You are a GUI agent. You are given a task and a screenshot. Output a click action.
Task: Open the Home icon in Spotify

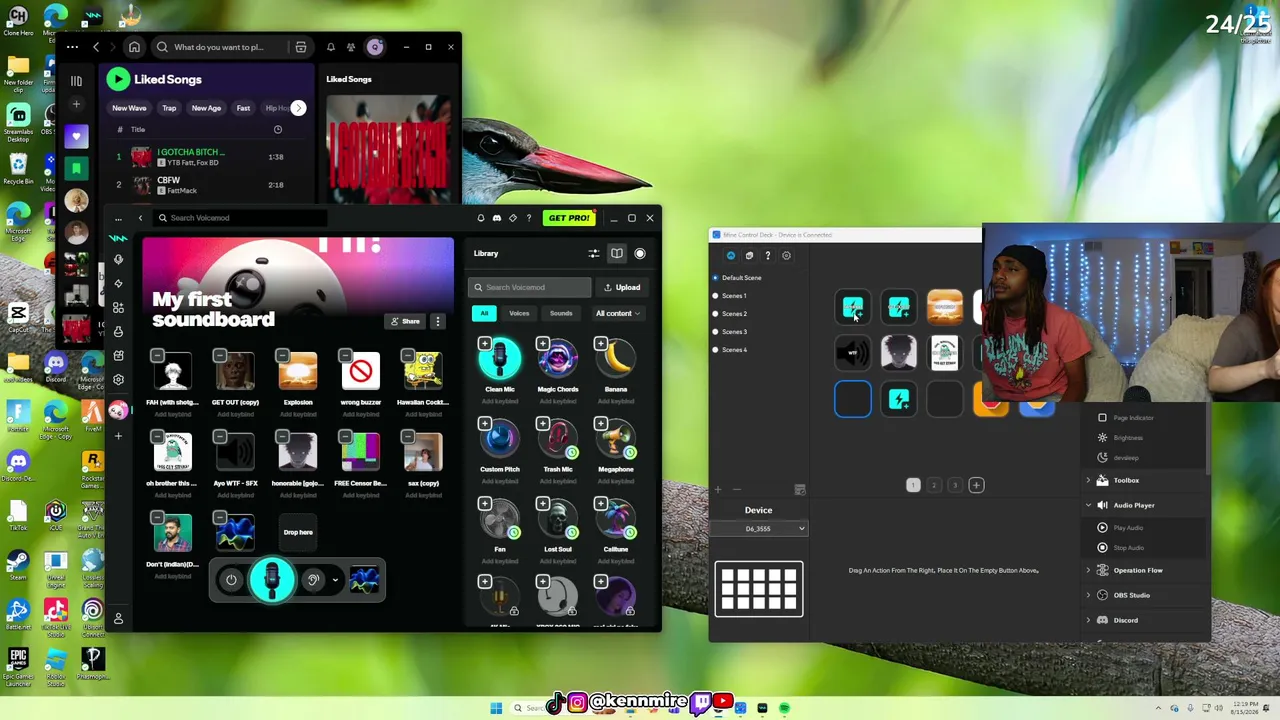click(134, 47)
